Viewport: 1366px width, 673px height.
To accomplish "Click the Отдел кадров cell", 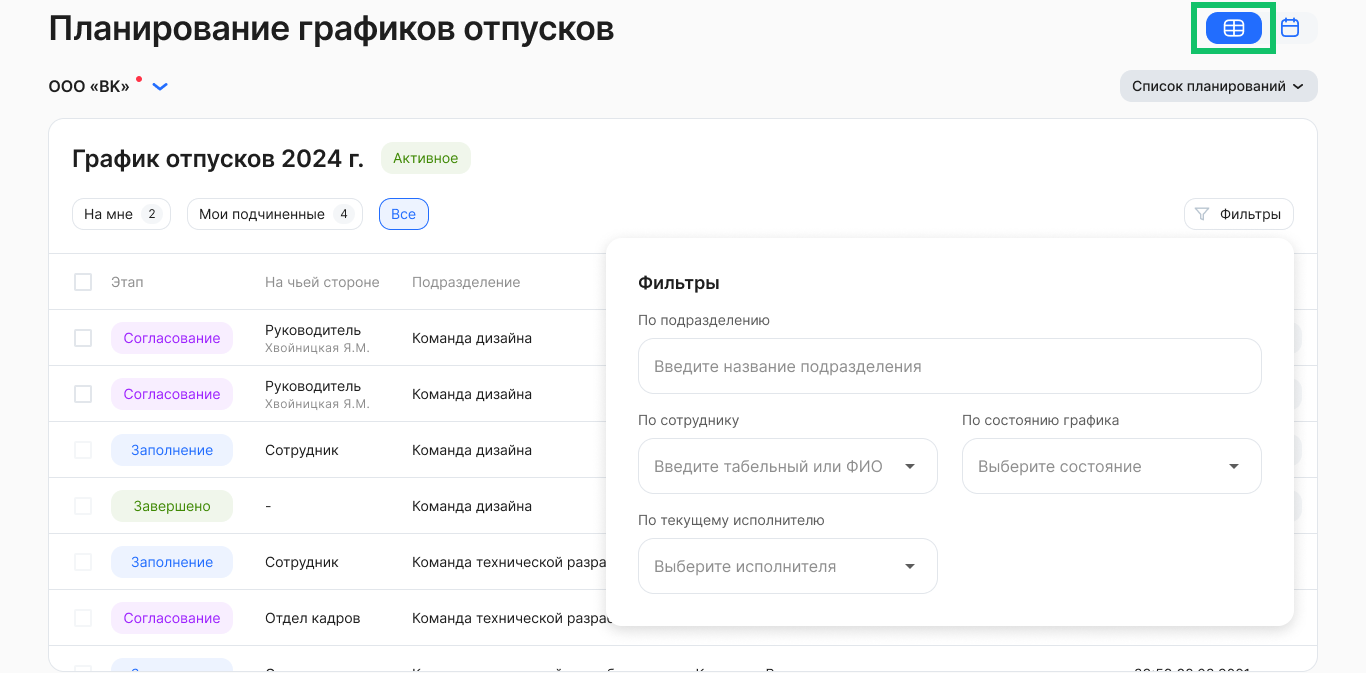I will pyautogui.click(x=313, y=618).
